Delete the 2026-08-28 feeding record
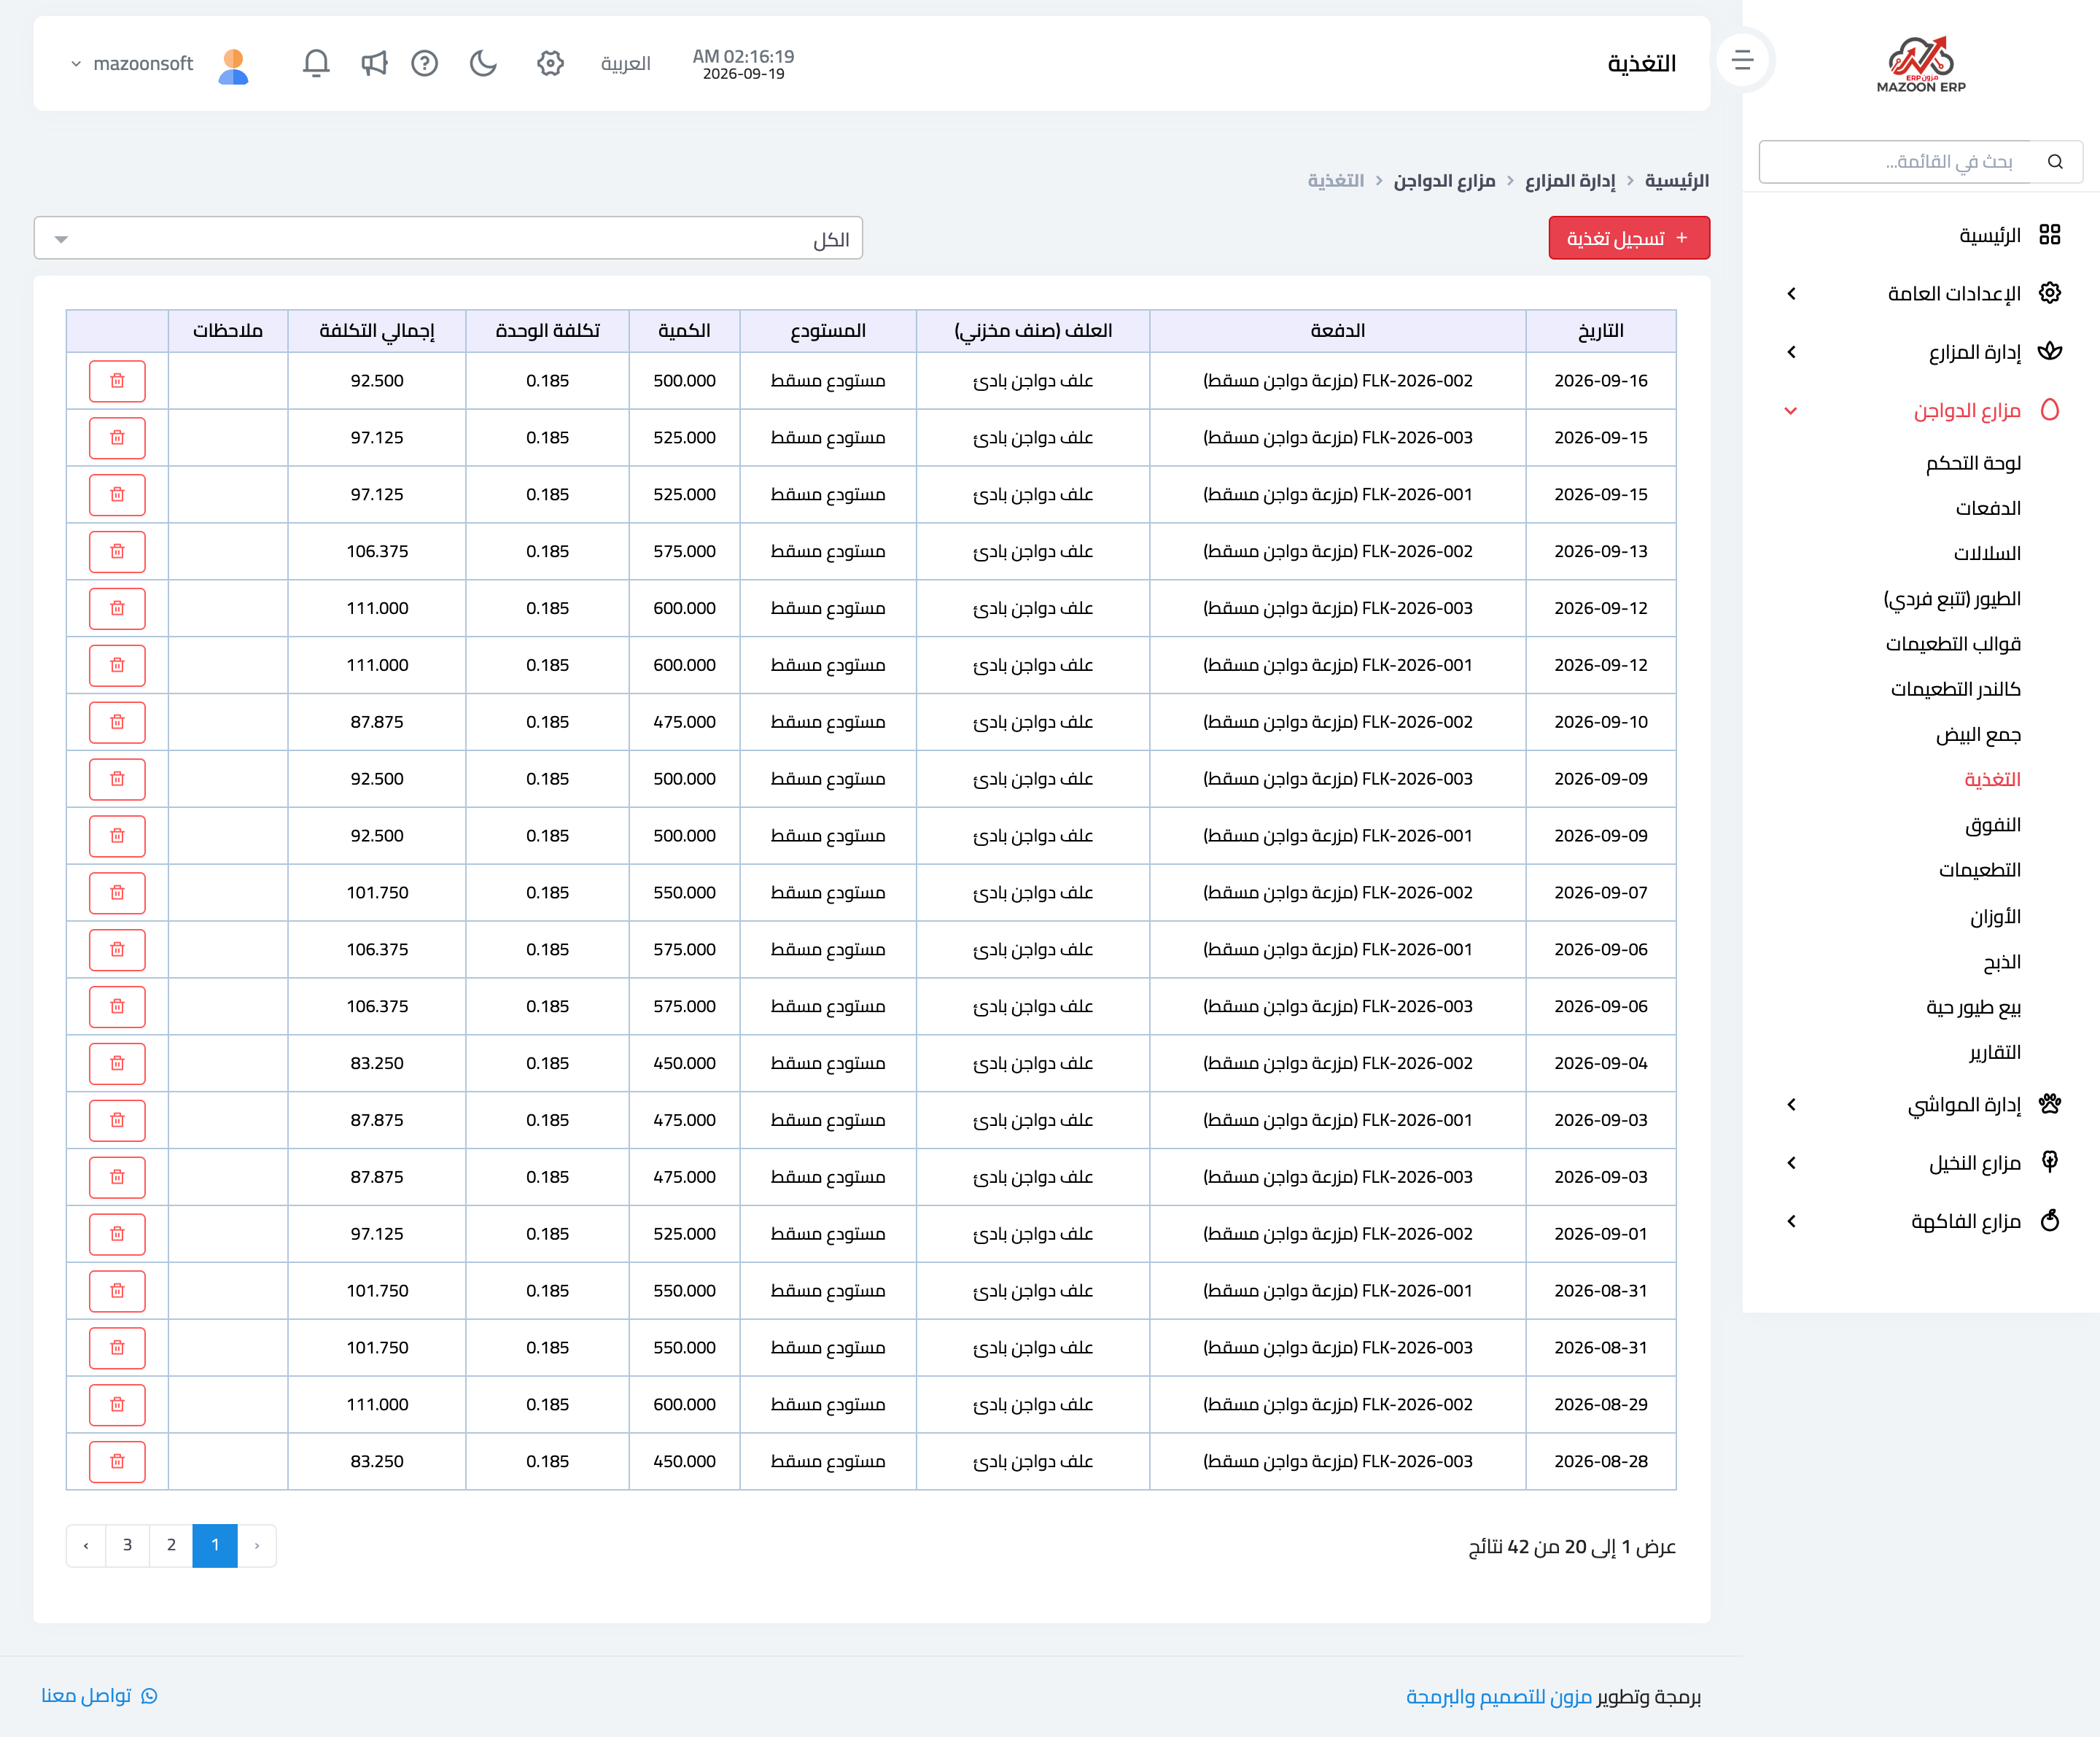Viewport: 2100px width, 1737px height. [117, 1462]
